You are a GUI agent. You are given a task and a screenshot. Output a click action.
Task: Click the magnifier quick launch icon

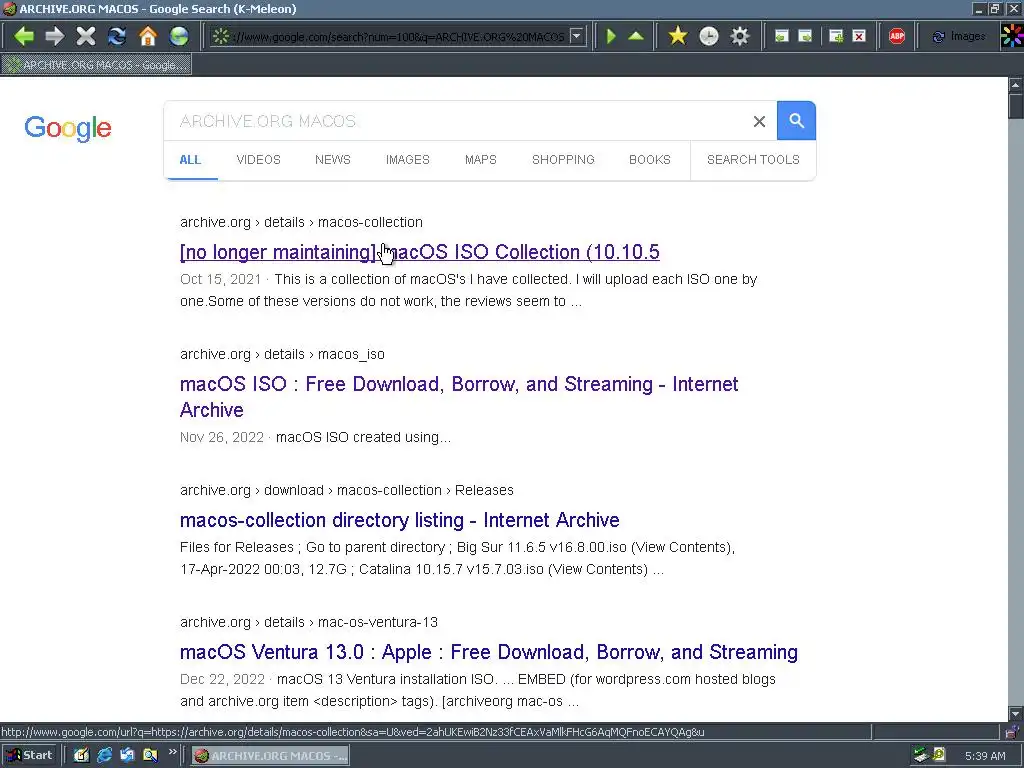[x=150, y=756]
